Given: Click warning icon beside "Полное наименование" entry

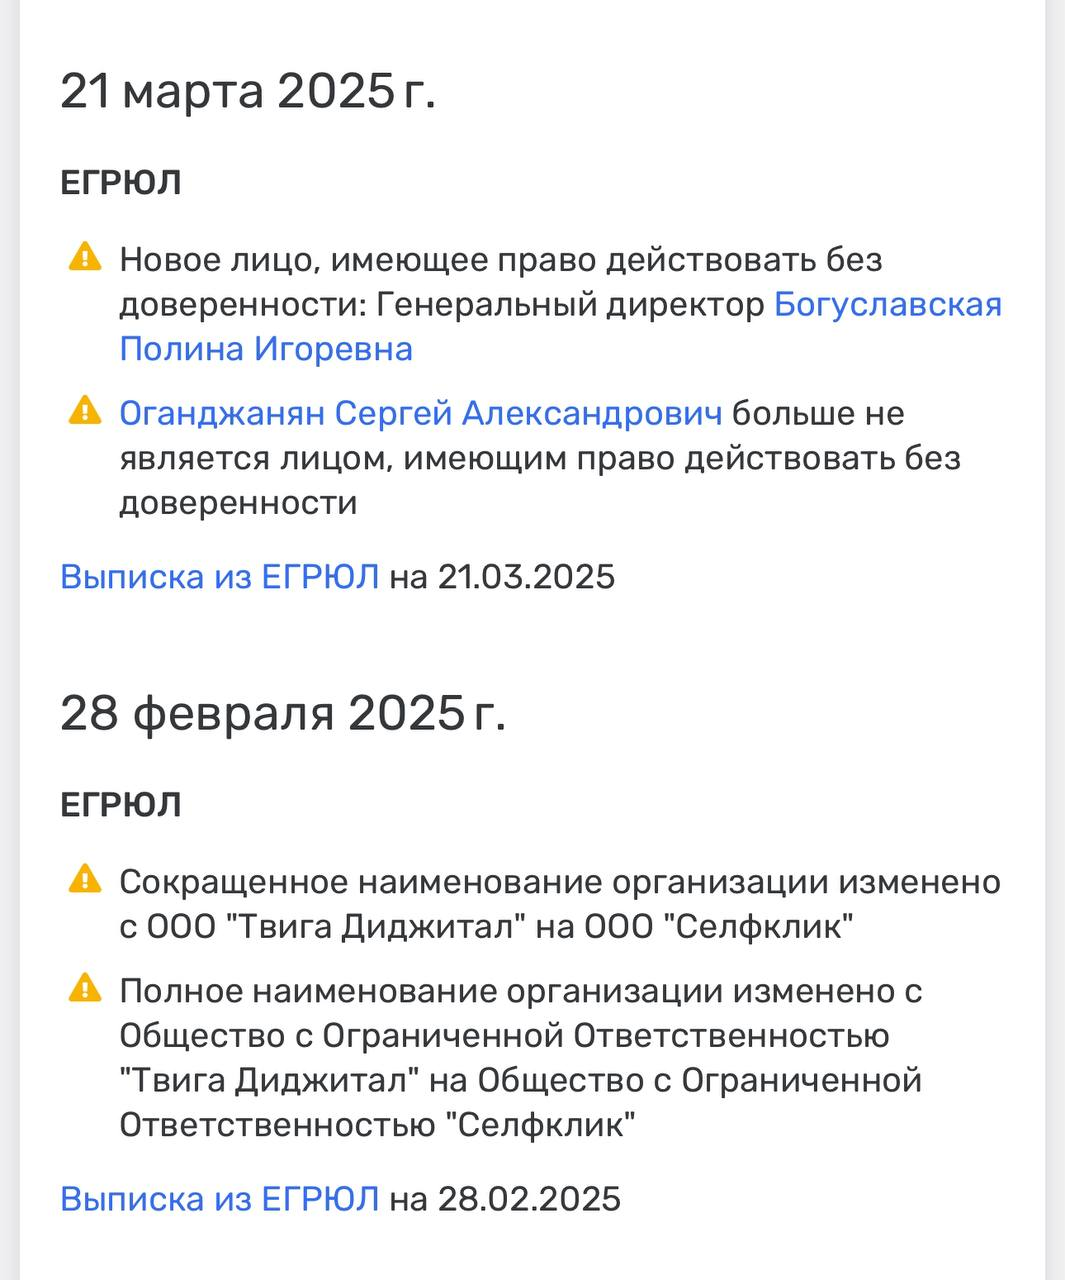Looking at the screenshot, I should pos(85,989).
